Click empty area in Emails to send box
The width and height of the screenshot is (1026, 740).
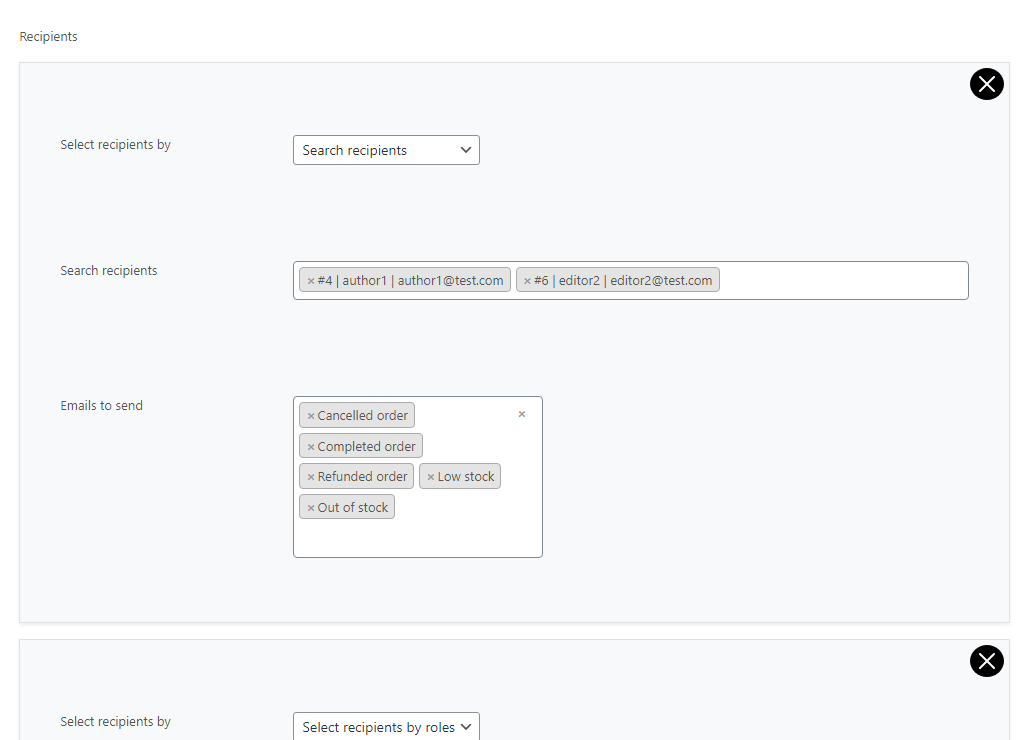click(x=418, y=535)
